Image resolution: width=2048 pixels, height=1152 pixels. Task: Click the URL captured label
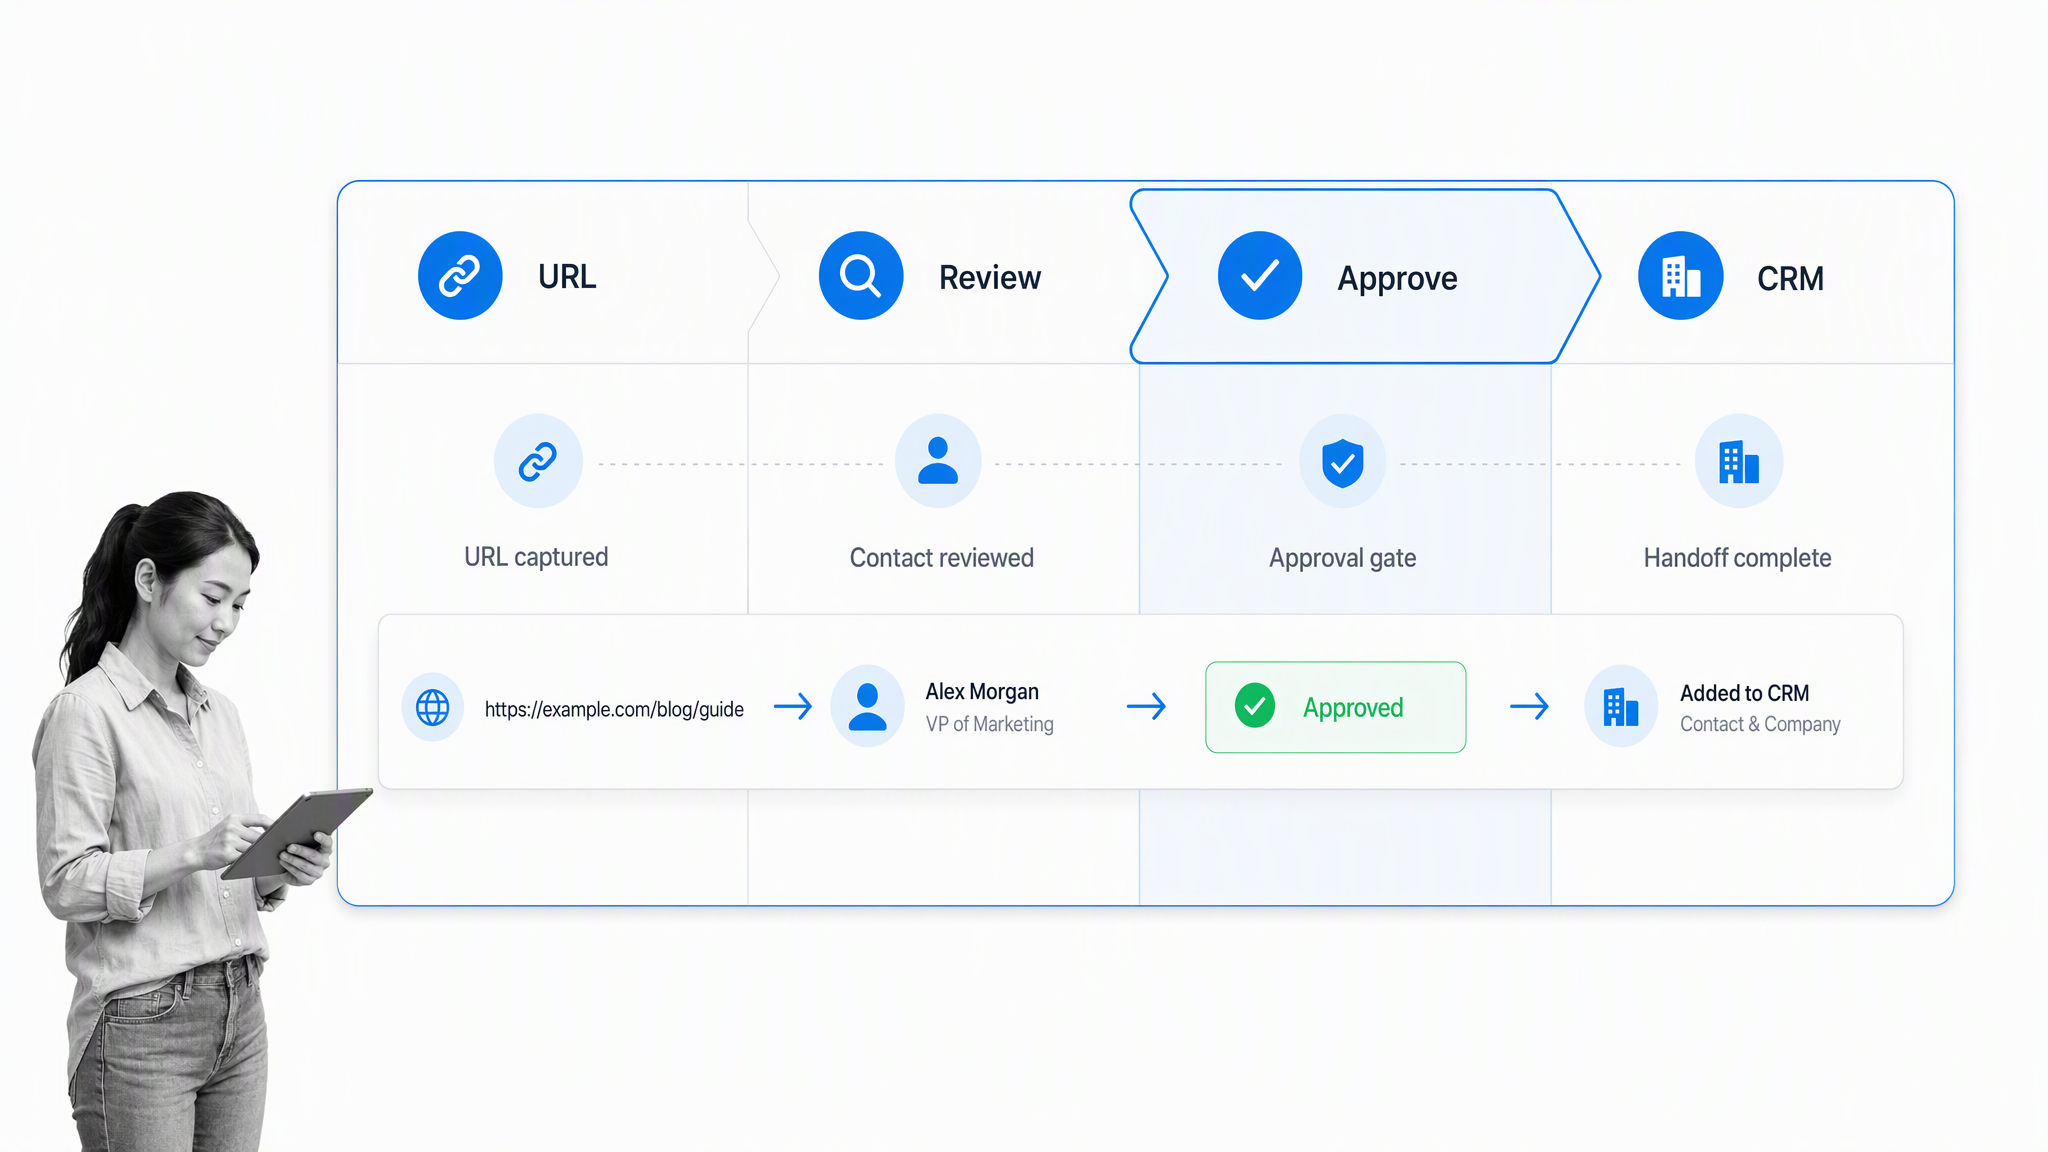(x=536, y=557)
